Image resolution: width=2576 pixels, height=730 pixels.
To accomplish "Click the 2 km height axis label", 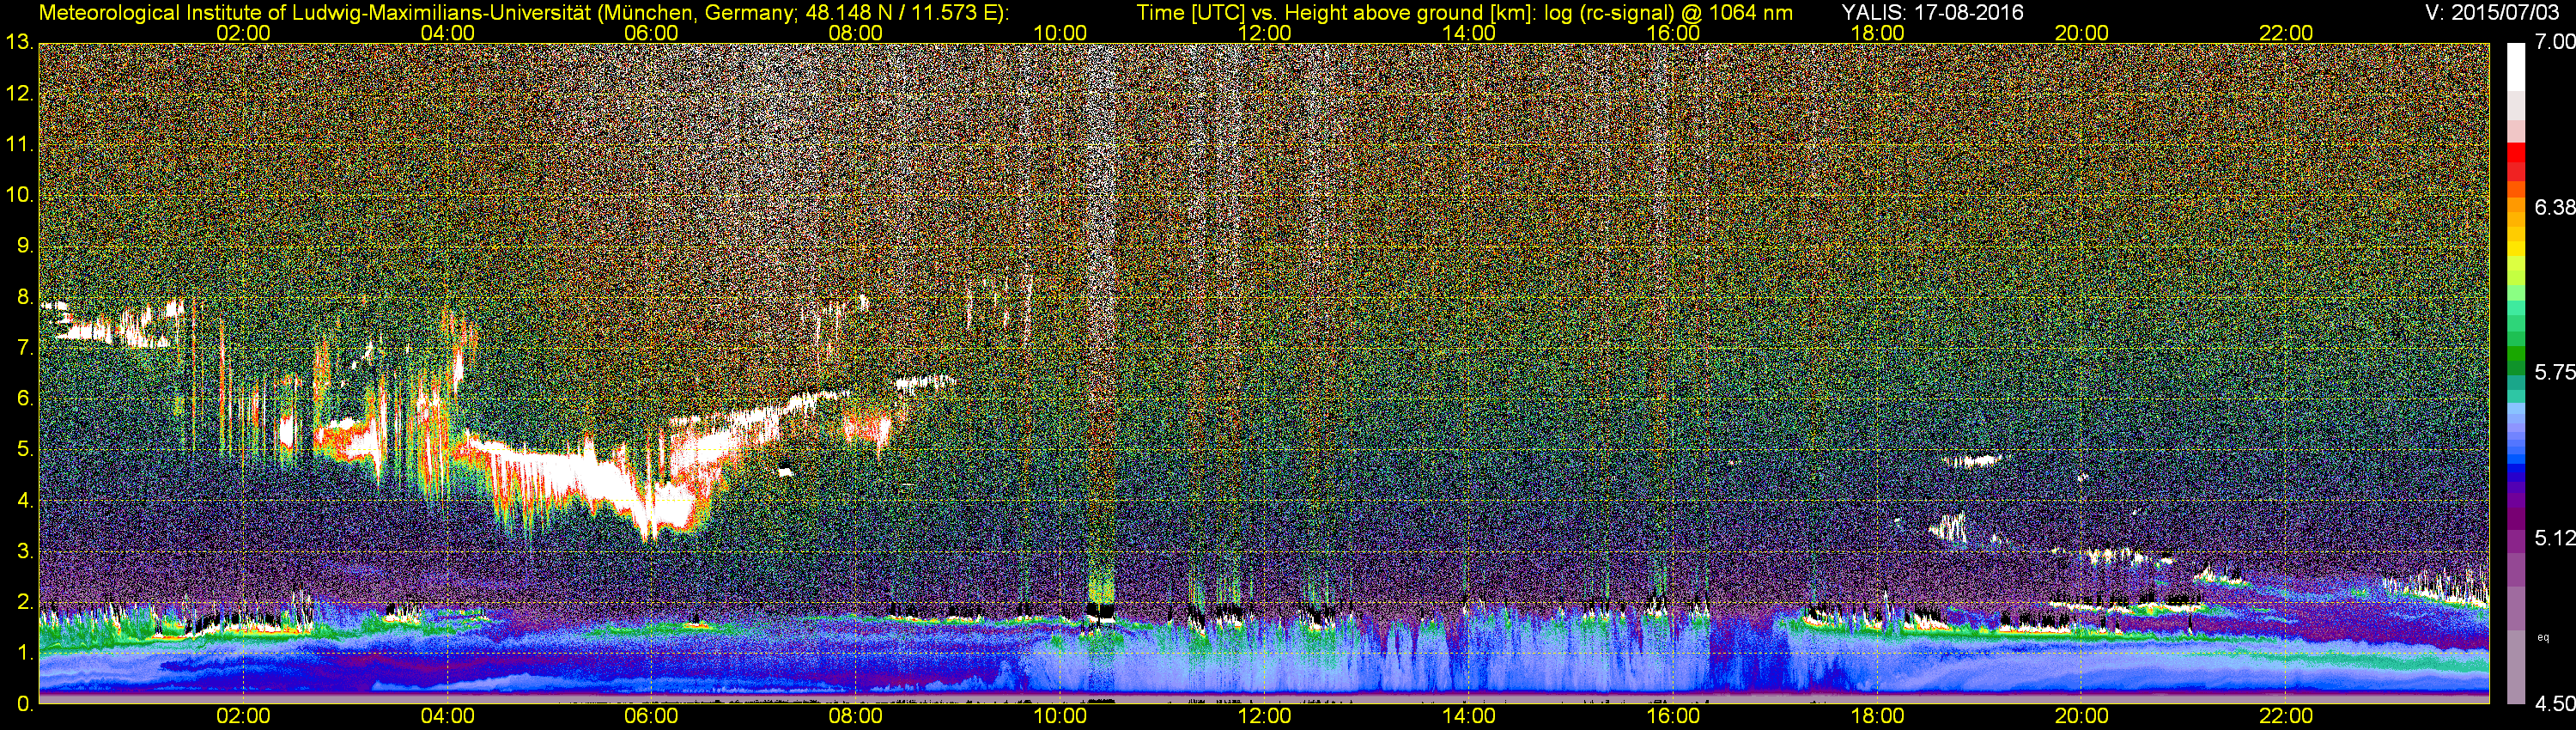I will pyautogui.click(x=24, y=602).
